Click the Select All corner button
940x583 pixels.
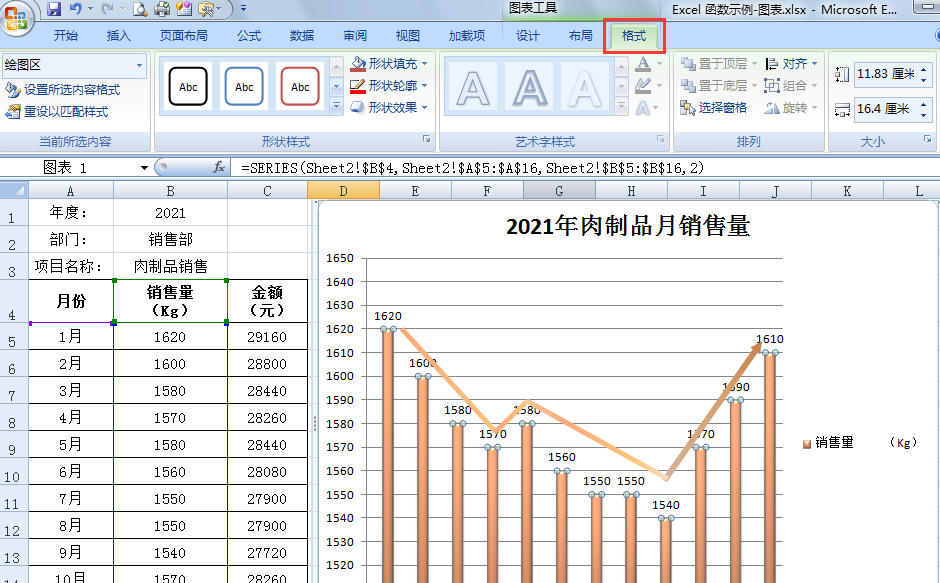[x=14, y=191]
